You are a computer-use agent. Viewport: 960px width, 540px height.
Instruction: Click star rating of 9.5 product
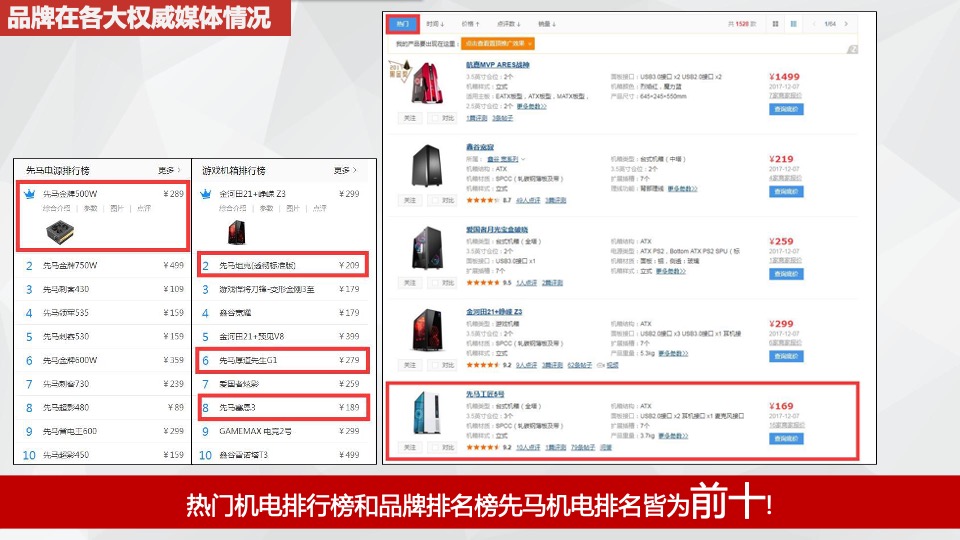(x=482, y=283)
